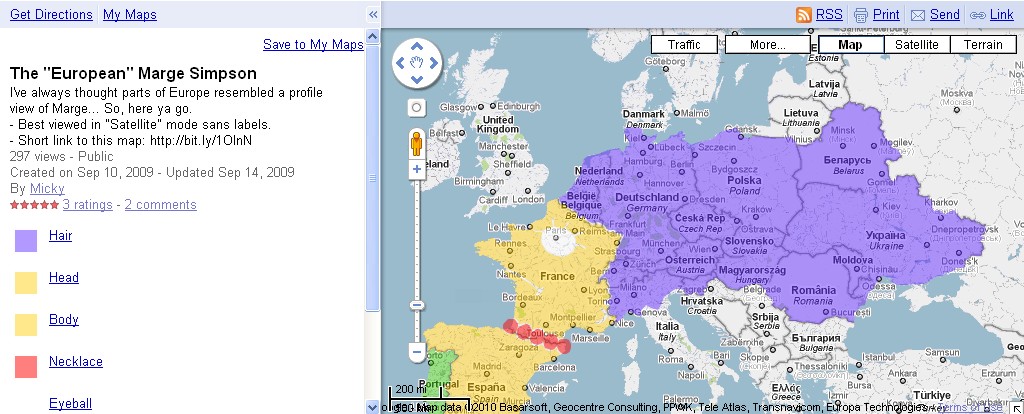Click the RSS feed icon
Screen dimensions: 1024x414
[x=803, y=14]
